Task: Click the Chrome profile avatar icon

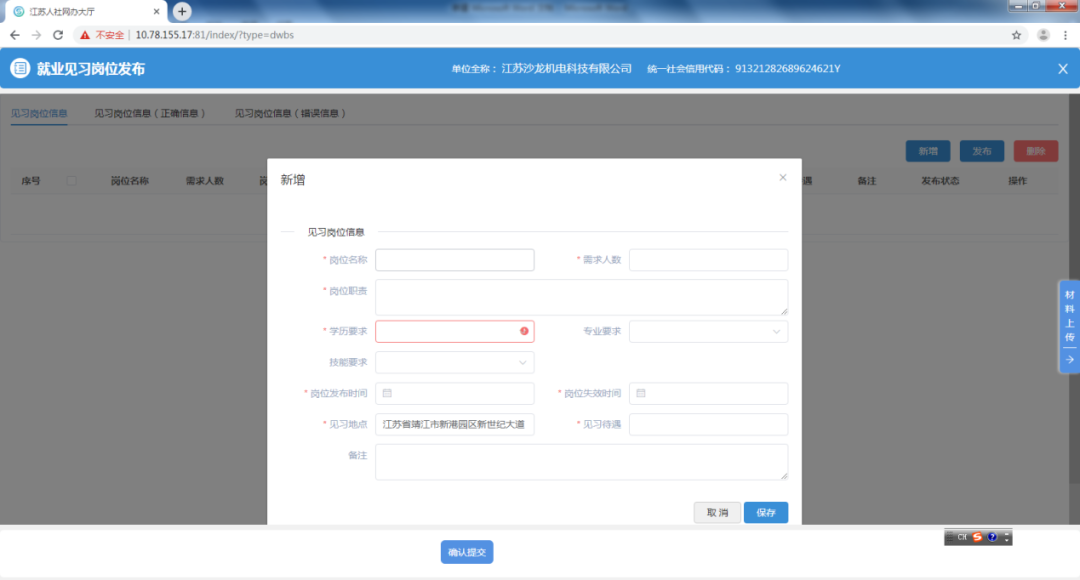Action: click(x=1043, y=35)
